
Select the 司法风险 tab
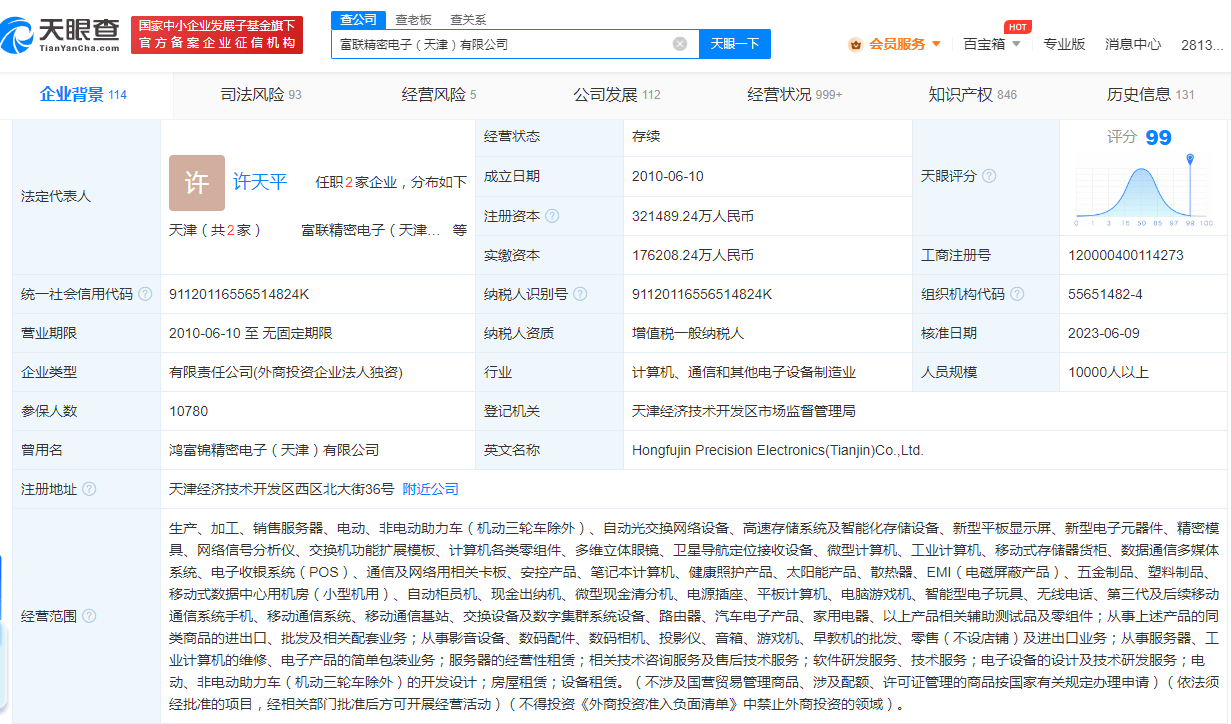[261, 95]
